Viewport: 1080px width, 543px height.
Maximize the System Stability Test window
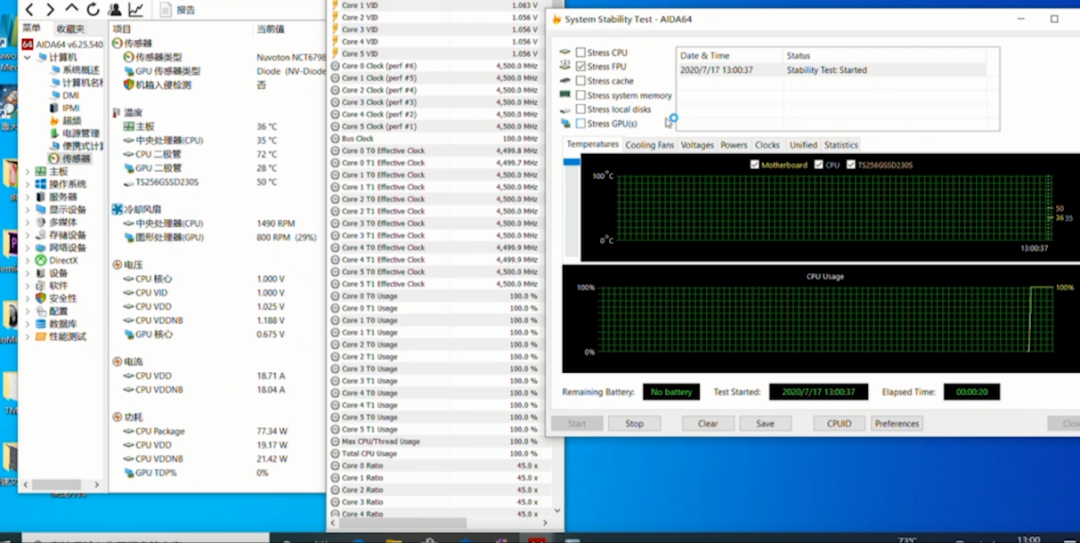[x=1054, y=19]
